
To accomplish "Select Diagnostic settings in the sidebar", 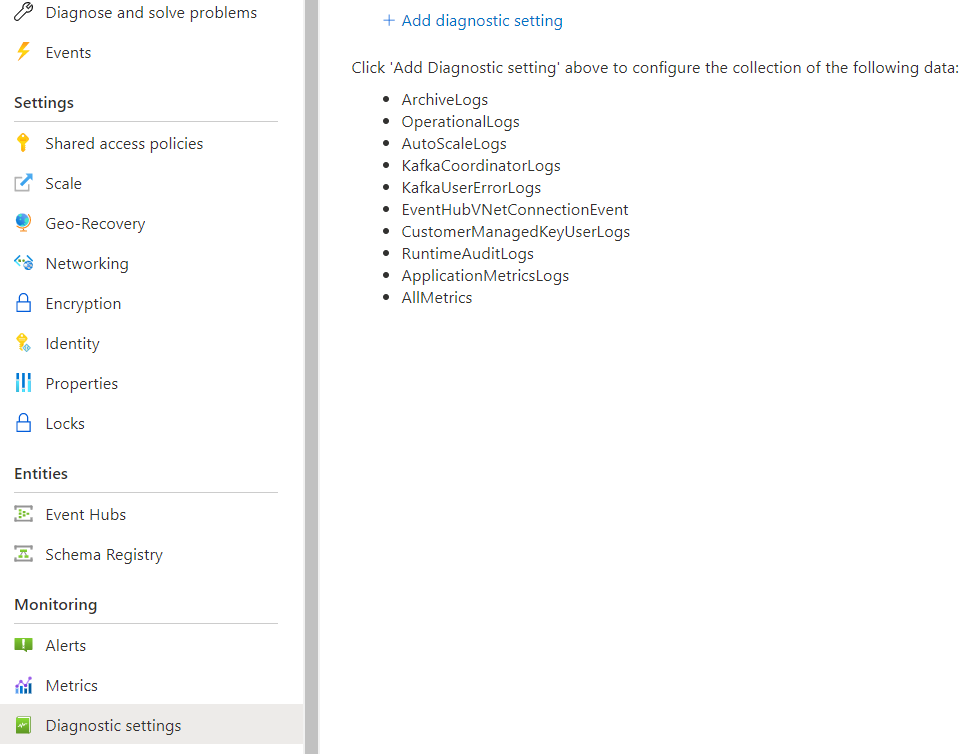I will [x=113, y=726].
